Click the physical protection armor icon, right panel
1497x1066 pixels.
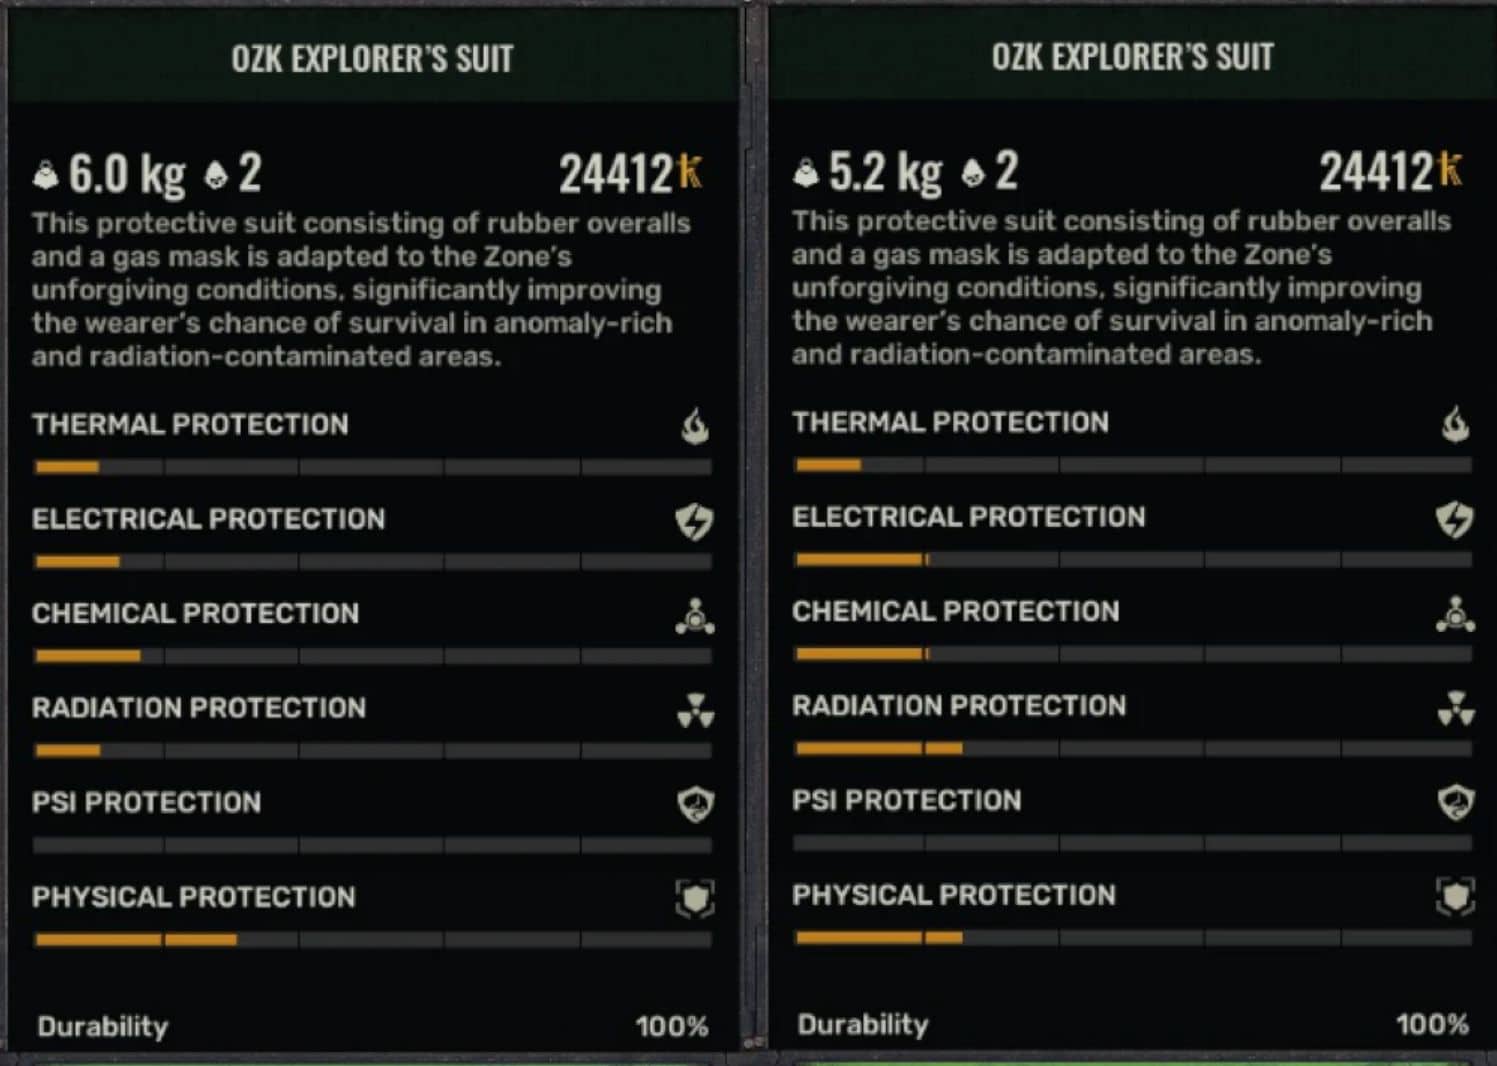tap(1455, 896)
